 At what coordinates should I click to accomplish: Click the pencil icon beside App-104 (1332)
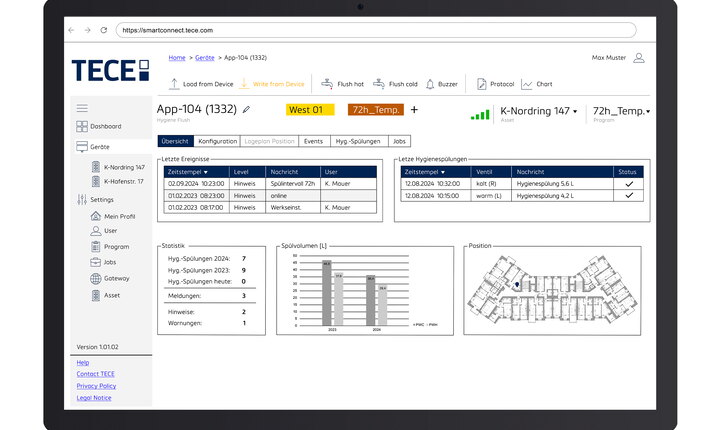click(x=247, y=110)
